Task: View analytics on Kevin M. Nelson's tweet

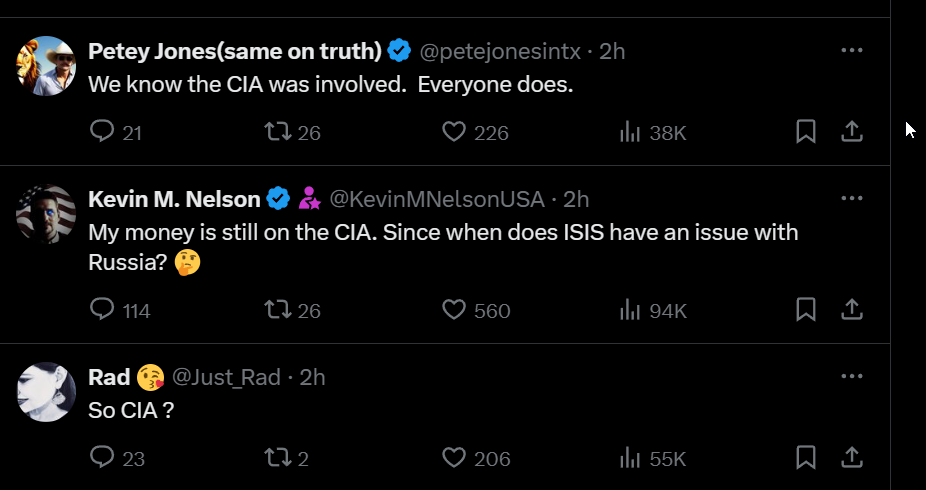Action: tap(630, 310)
